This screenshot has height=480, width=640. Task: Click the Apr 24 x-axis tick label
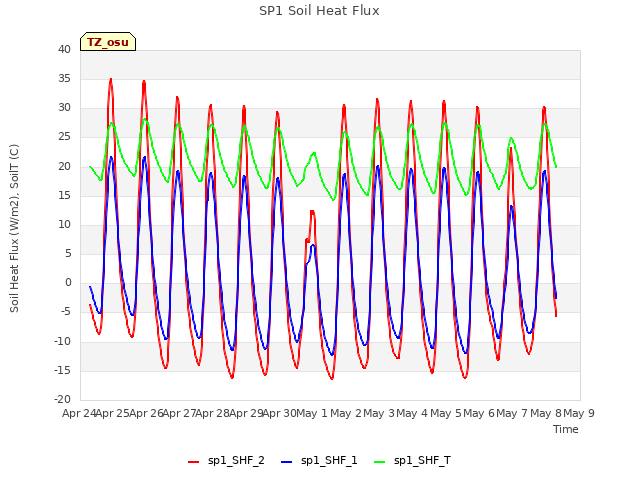tap(79, 413)
